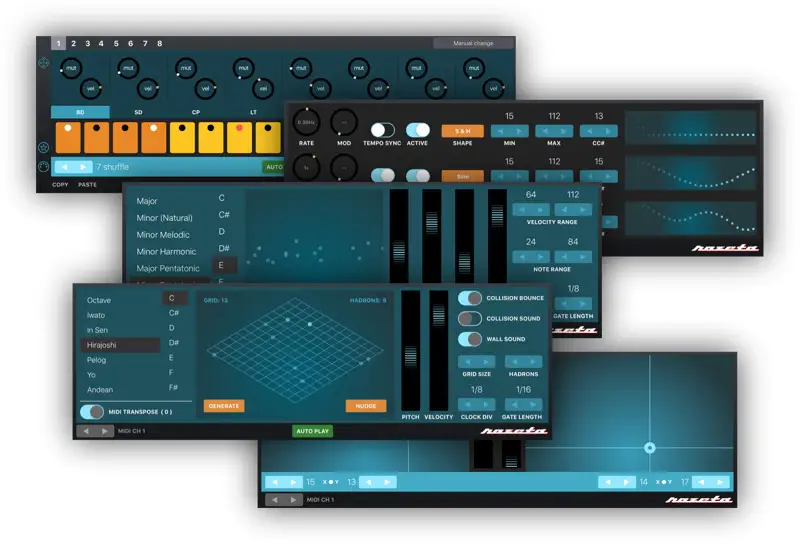Screen dimensions: 800x544
Task: Increase the CC# value 13
Action: tap(608, 131)
